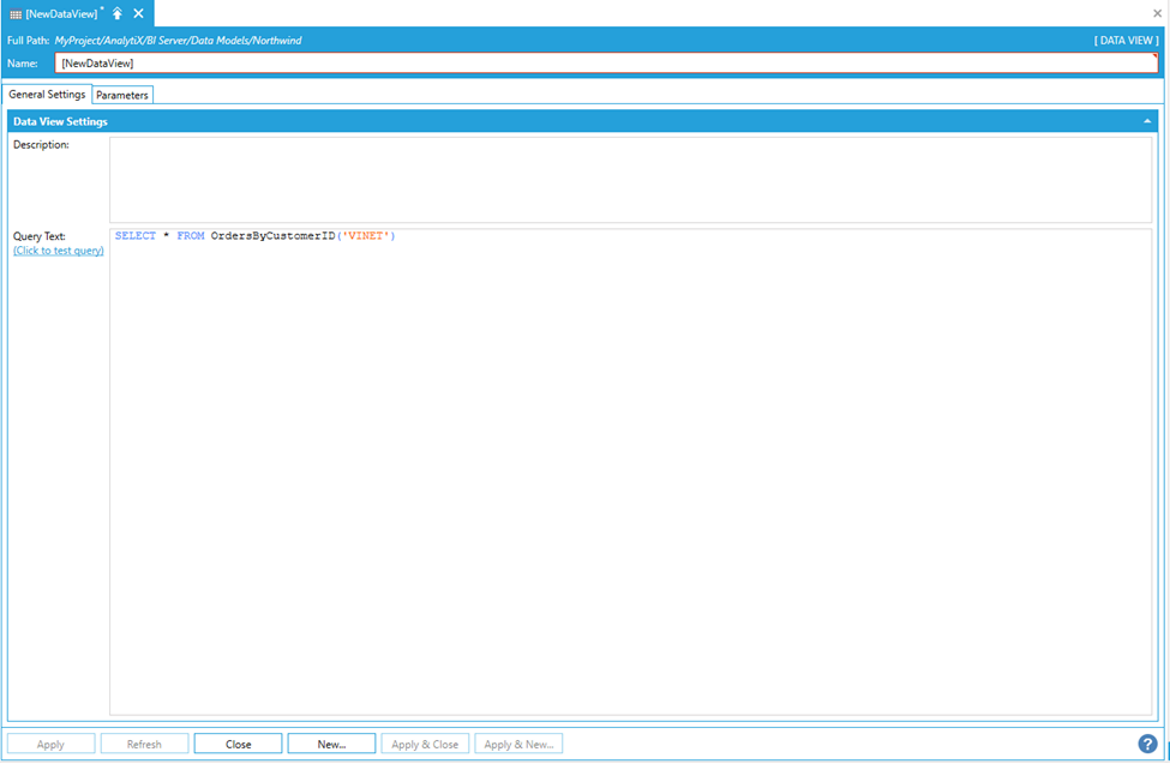Image resolution: width=1170 pixels, height=764 pixels.
Task: Click inside the Description text box
Action: tap(630, 180)
